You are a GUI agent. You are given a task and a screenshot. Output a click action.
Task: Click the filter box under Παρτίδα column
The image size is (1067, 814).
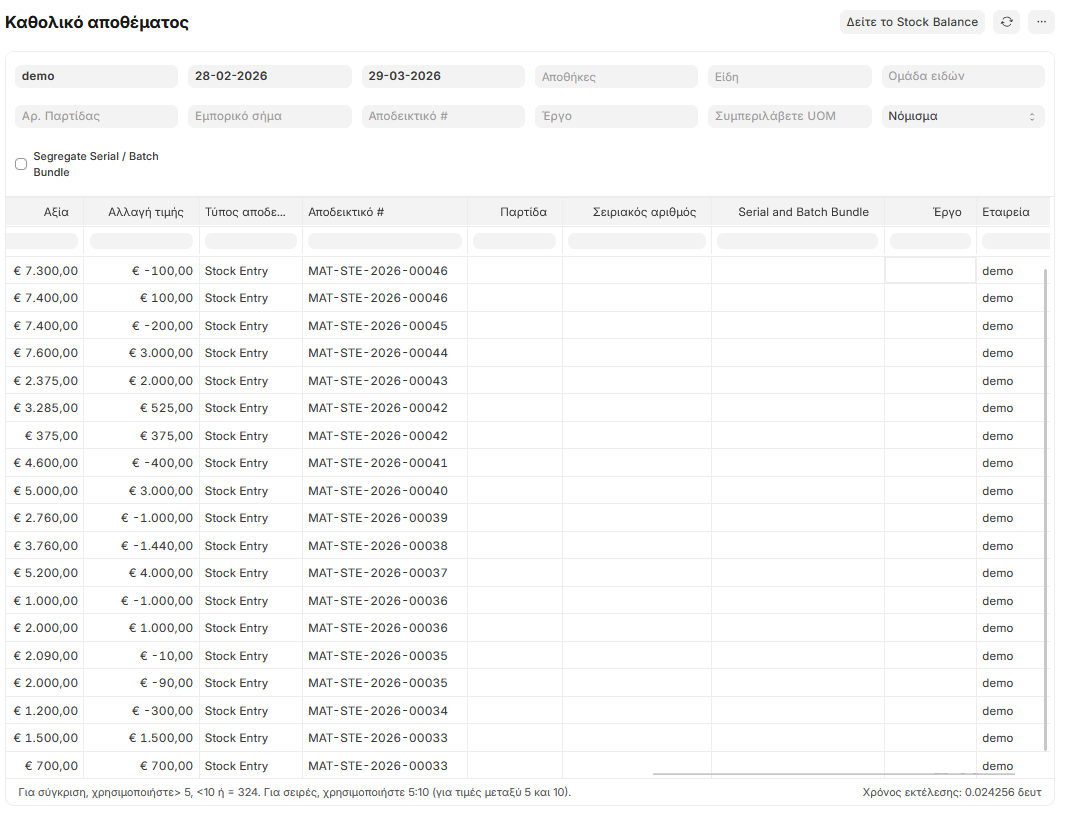(514, 241)
